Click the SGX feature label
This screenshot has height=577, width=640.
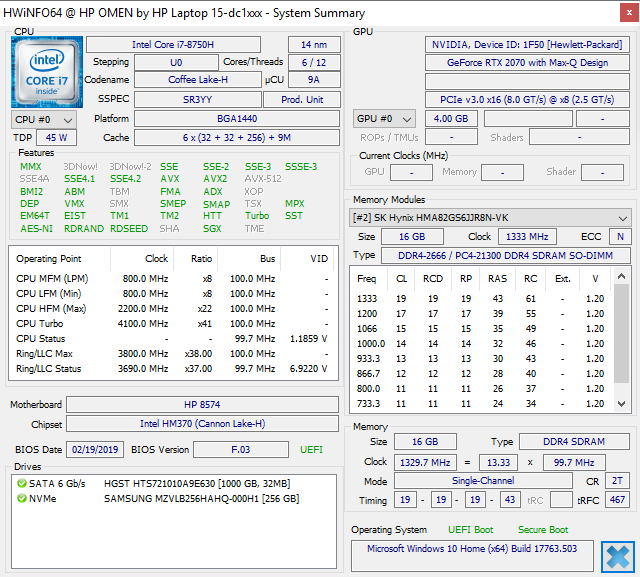tap(212, 229)
